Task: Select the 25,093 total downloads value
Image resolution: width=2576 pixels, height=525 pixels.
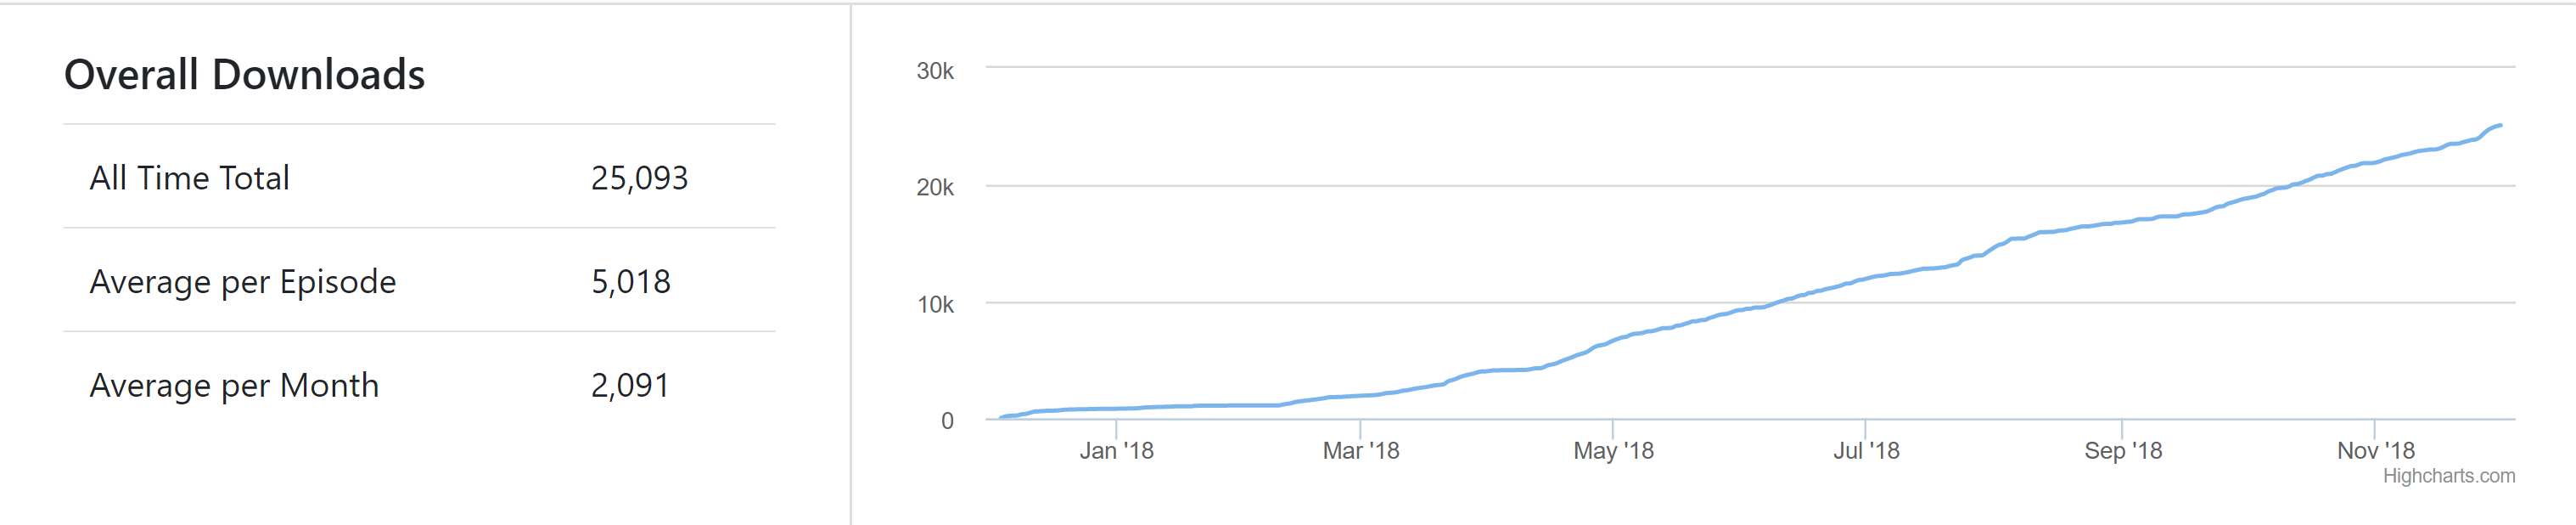Action: coord(639,178)
